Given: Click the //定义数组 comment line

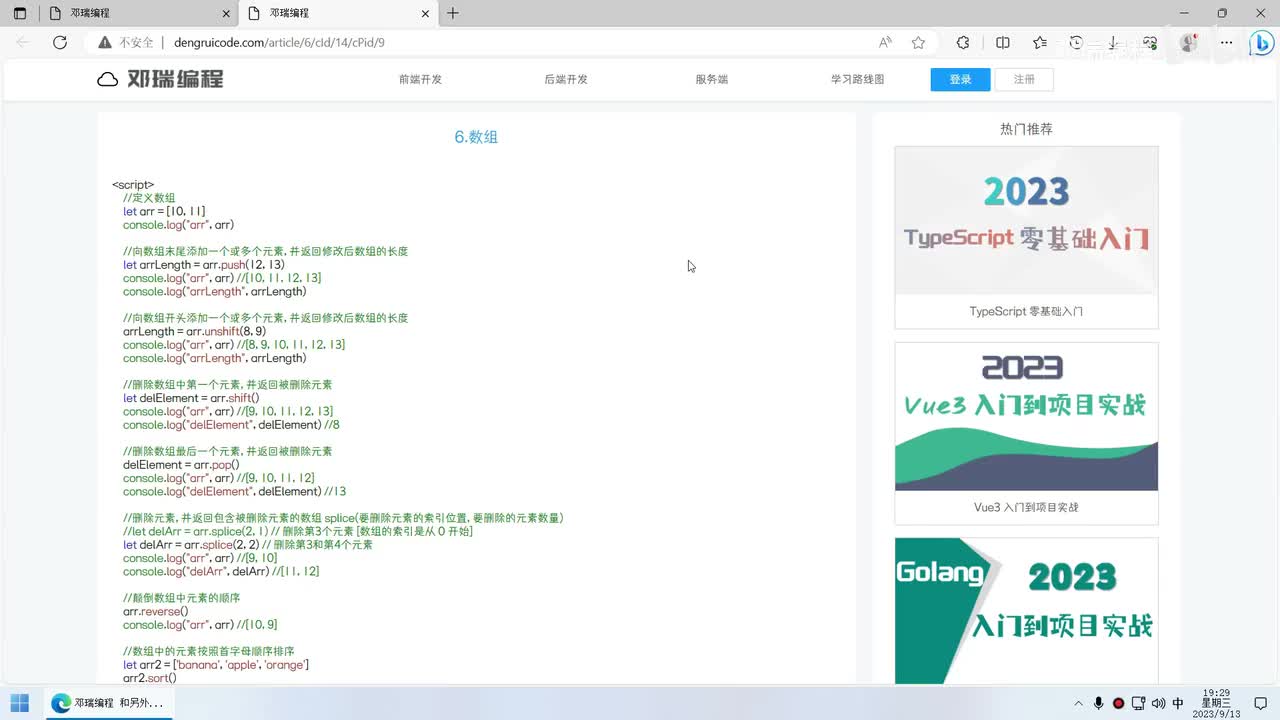Looking at the screenshot, I should 149,198.
